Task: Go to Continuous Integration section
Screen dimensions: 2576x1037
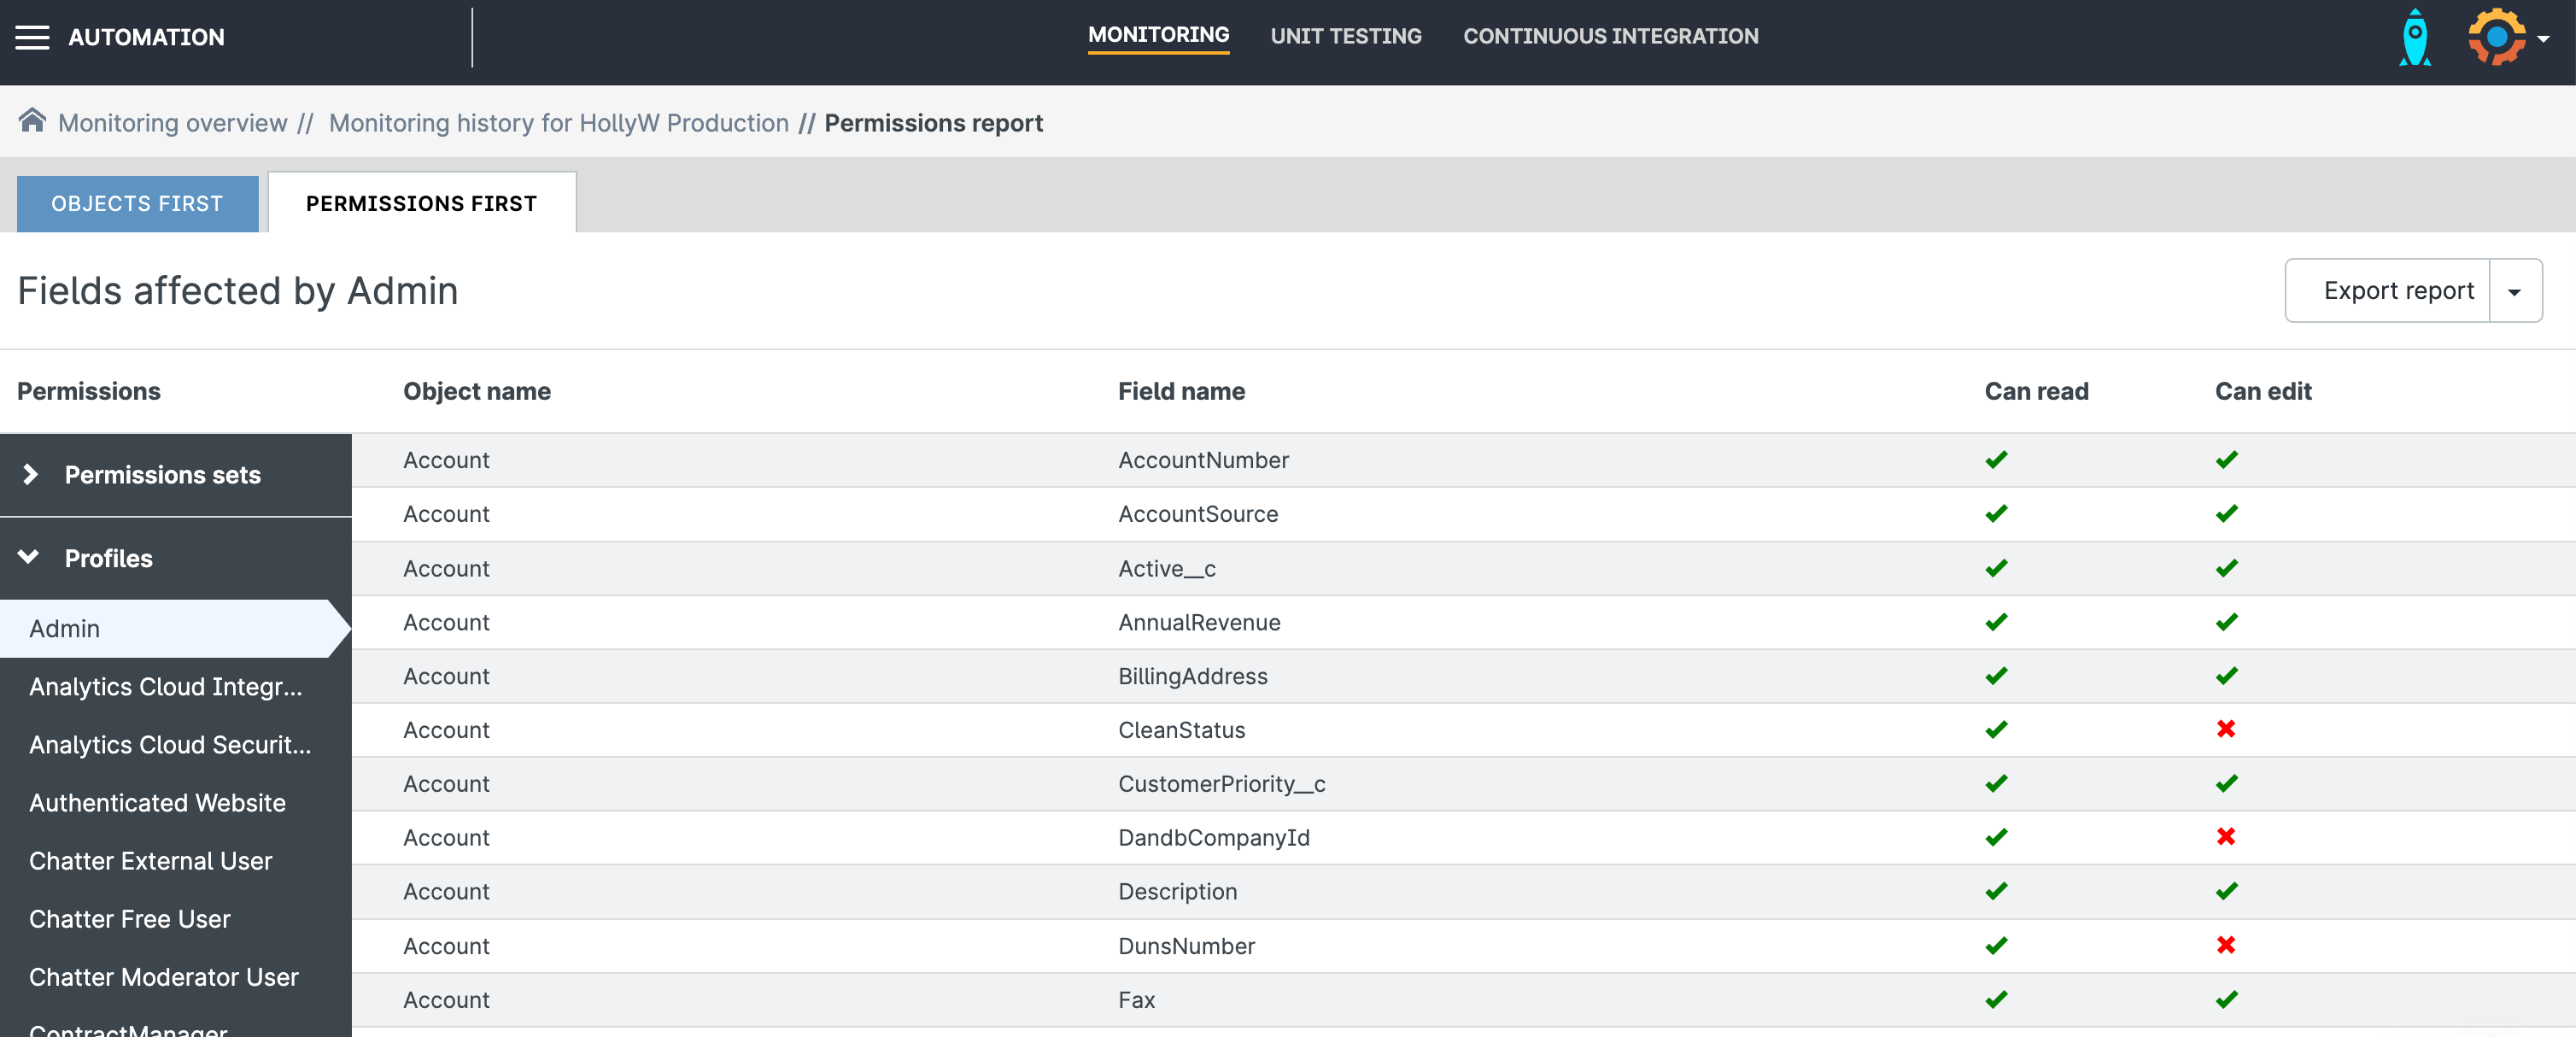Action: (x=1610, y=37)
